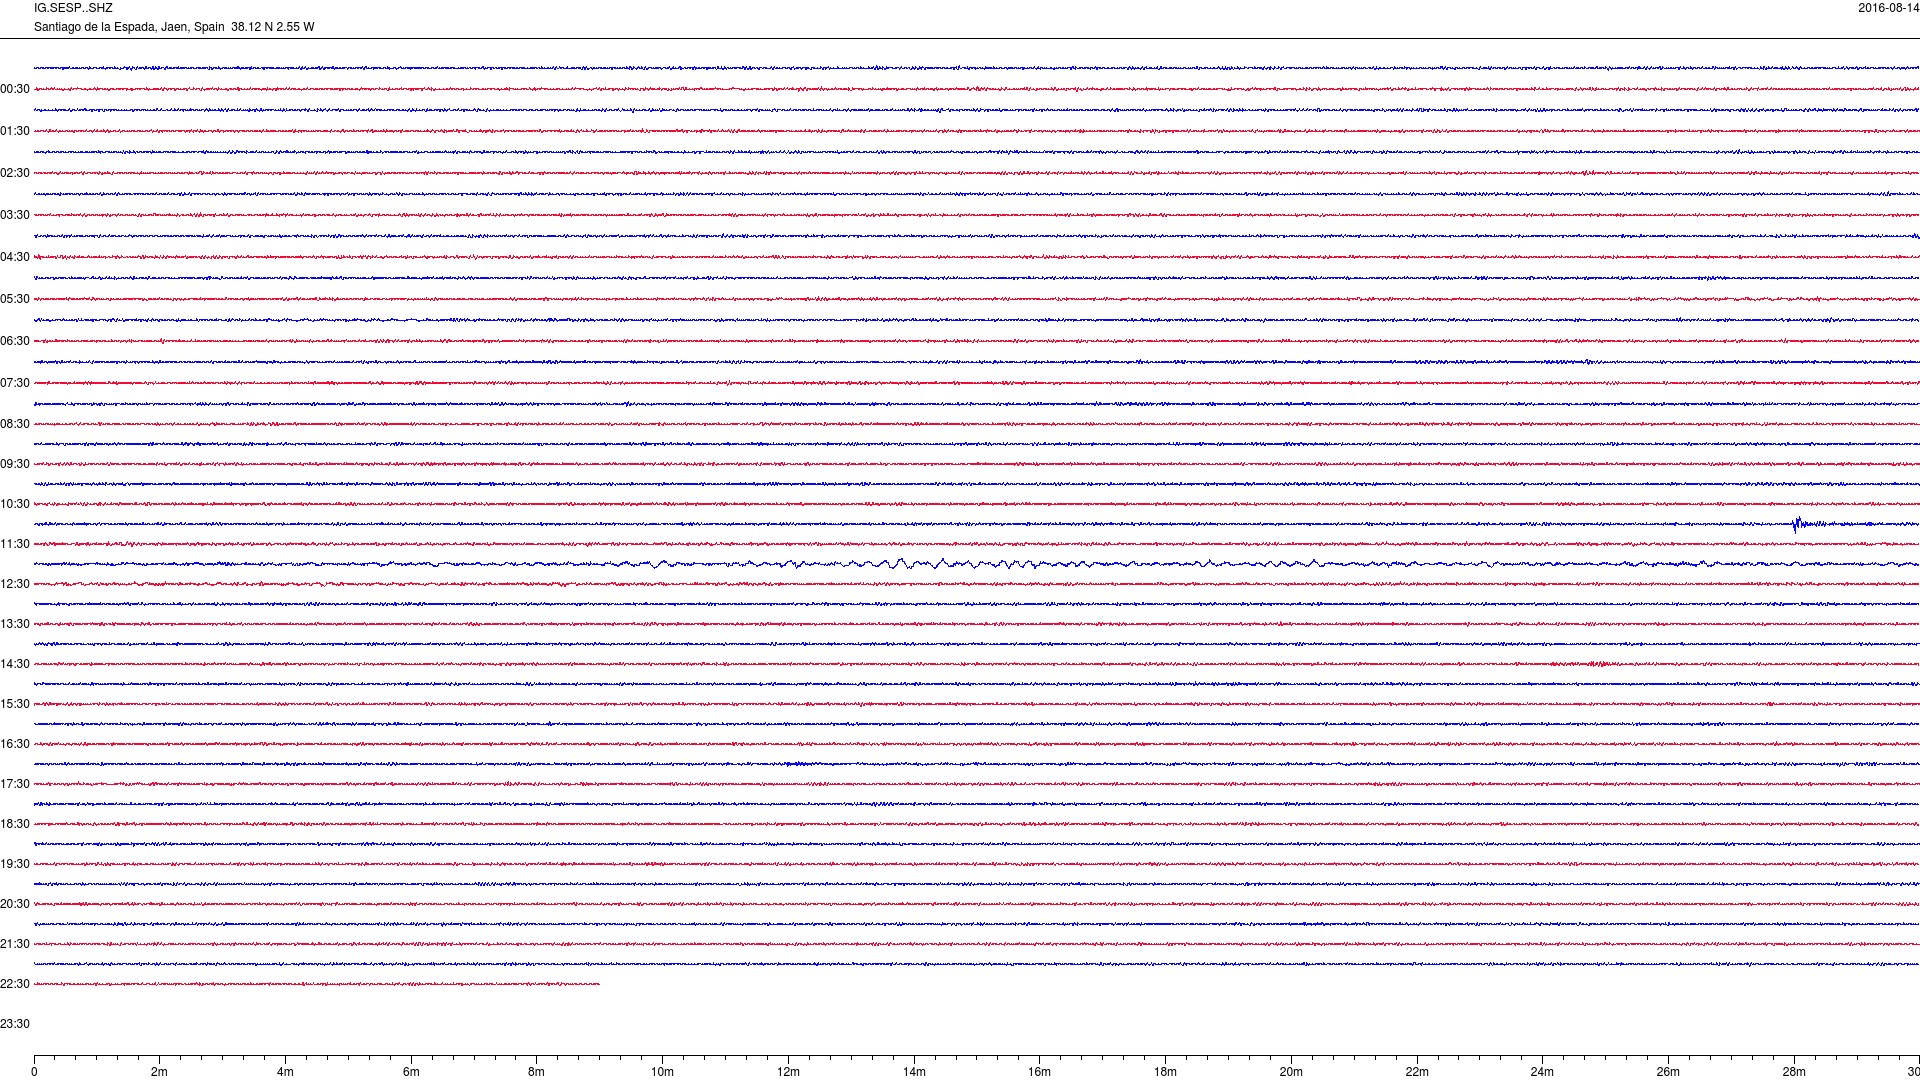Click the 22m tick label on time axis
The image size is (1920, 1080).
click(x=1417, y=1072)
